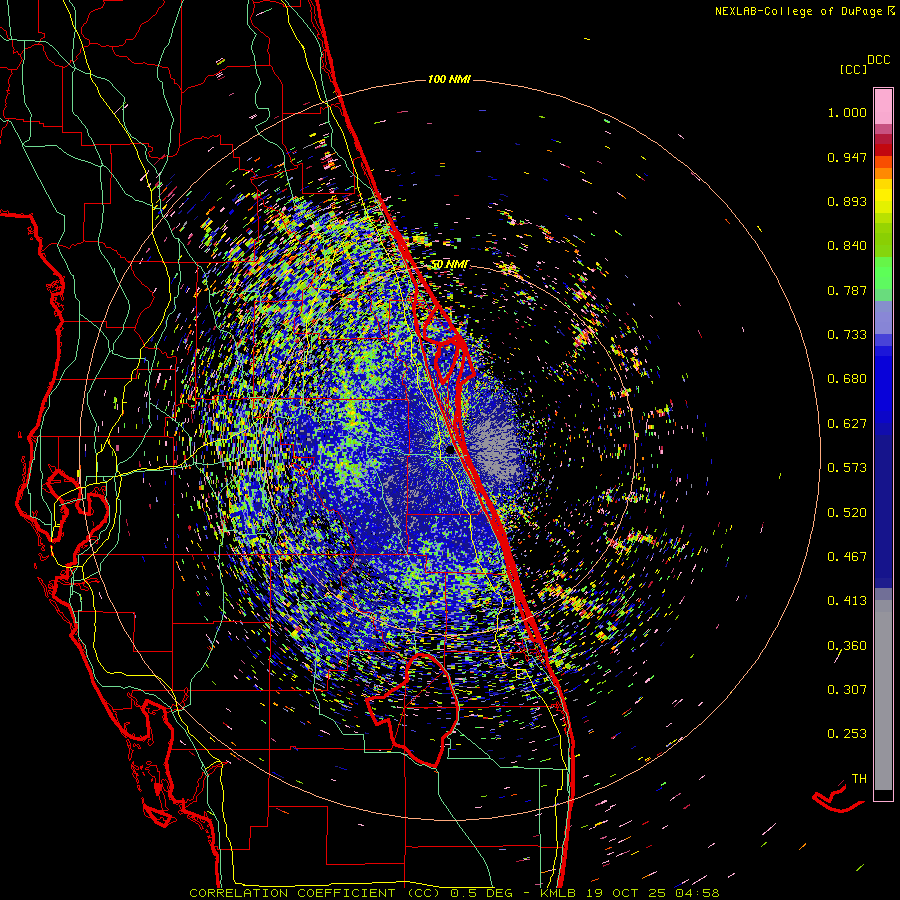Click the CORRELATION COEFFICIENT (CC) caption text
This screenshot has width=900, height=900.
315,893
